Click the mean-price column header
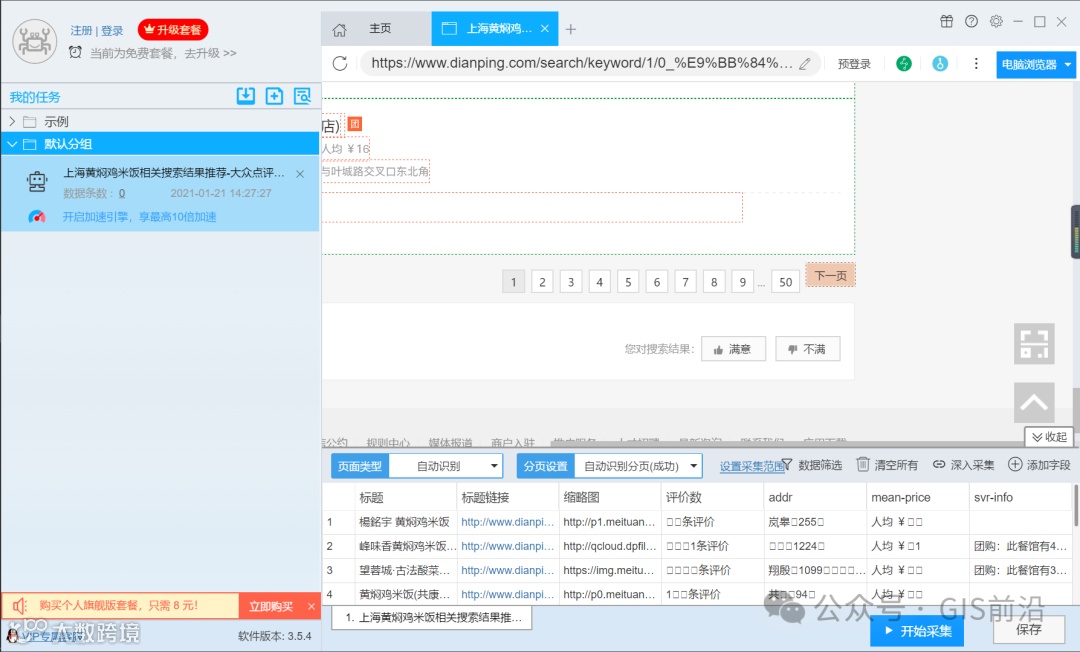This screenshot has width=1080, height=652. (917, 497)
